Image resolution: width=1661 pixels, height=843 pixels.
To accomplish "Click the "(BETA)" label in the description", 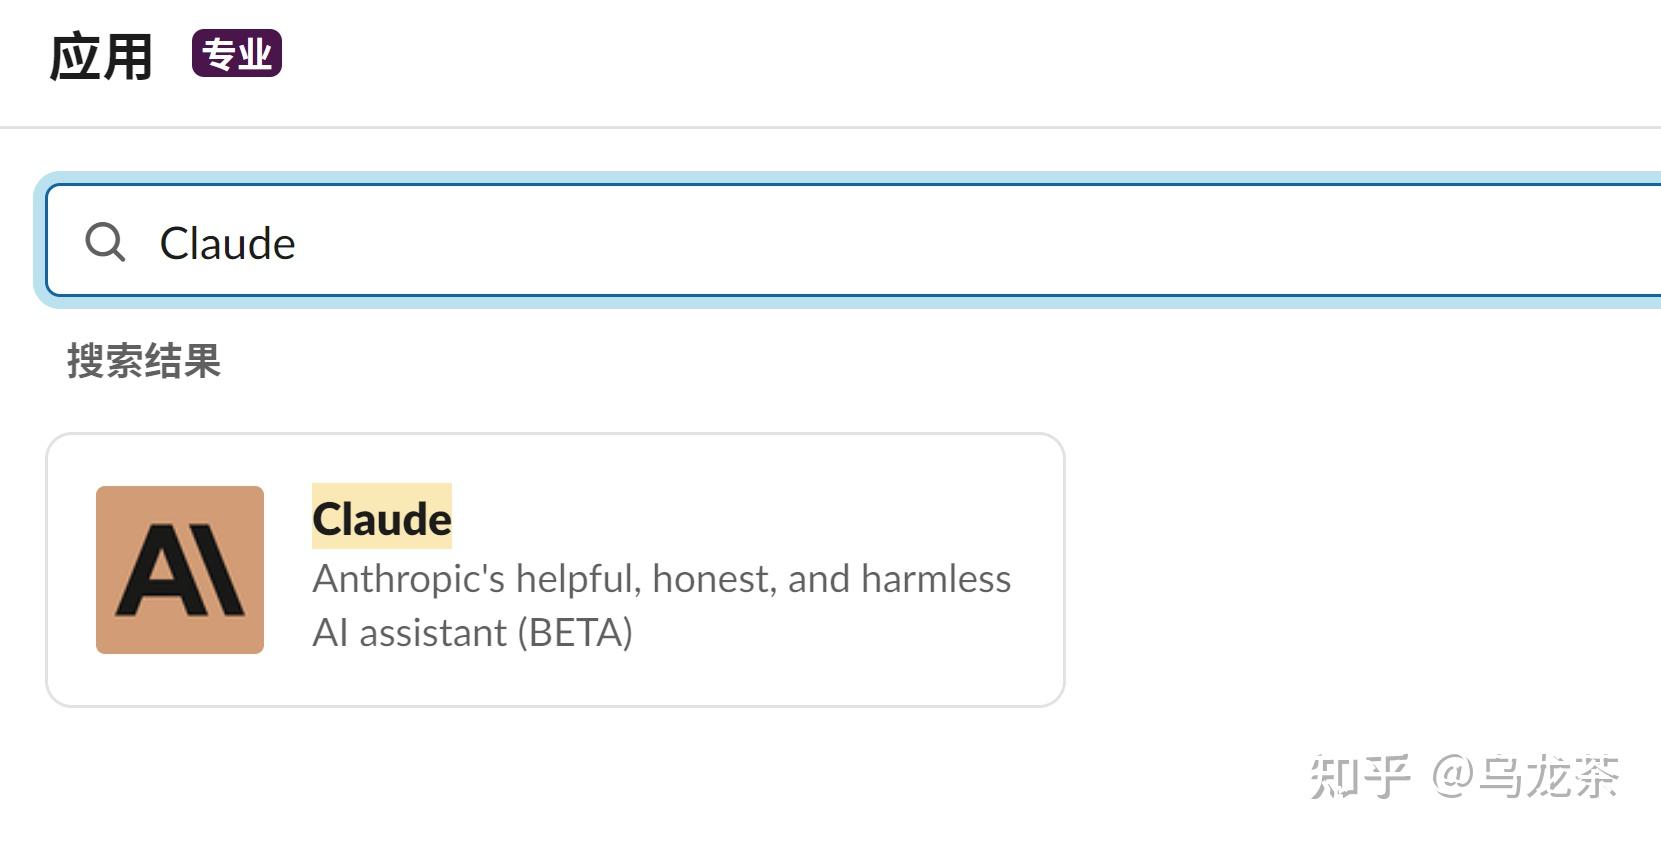I will click(x=575, y=633).
